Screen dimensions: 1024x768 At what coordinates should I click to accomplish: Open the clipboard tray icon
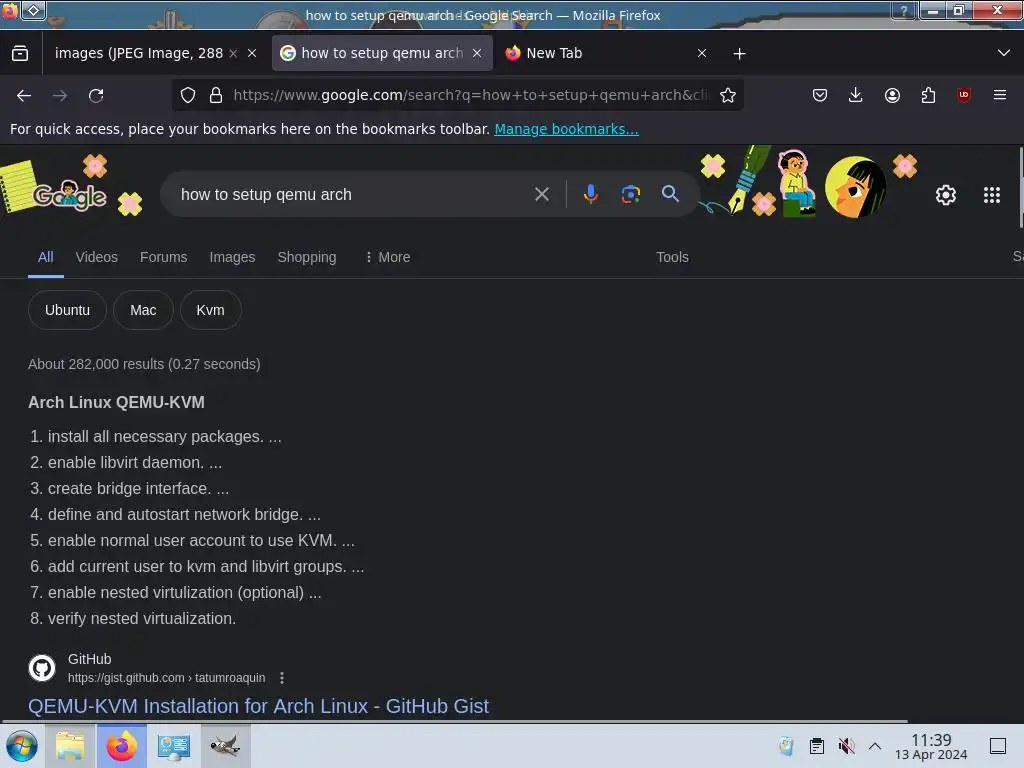[x=816, y=746]
